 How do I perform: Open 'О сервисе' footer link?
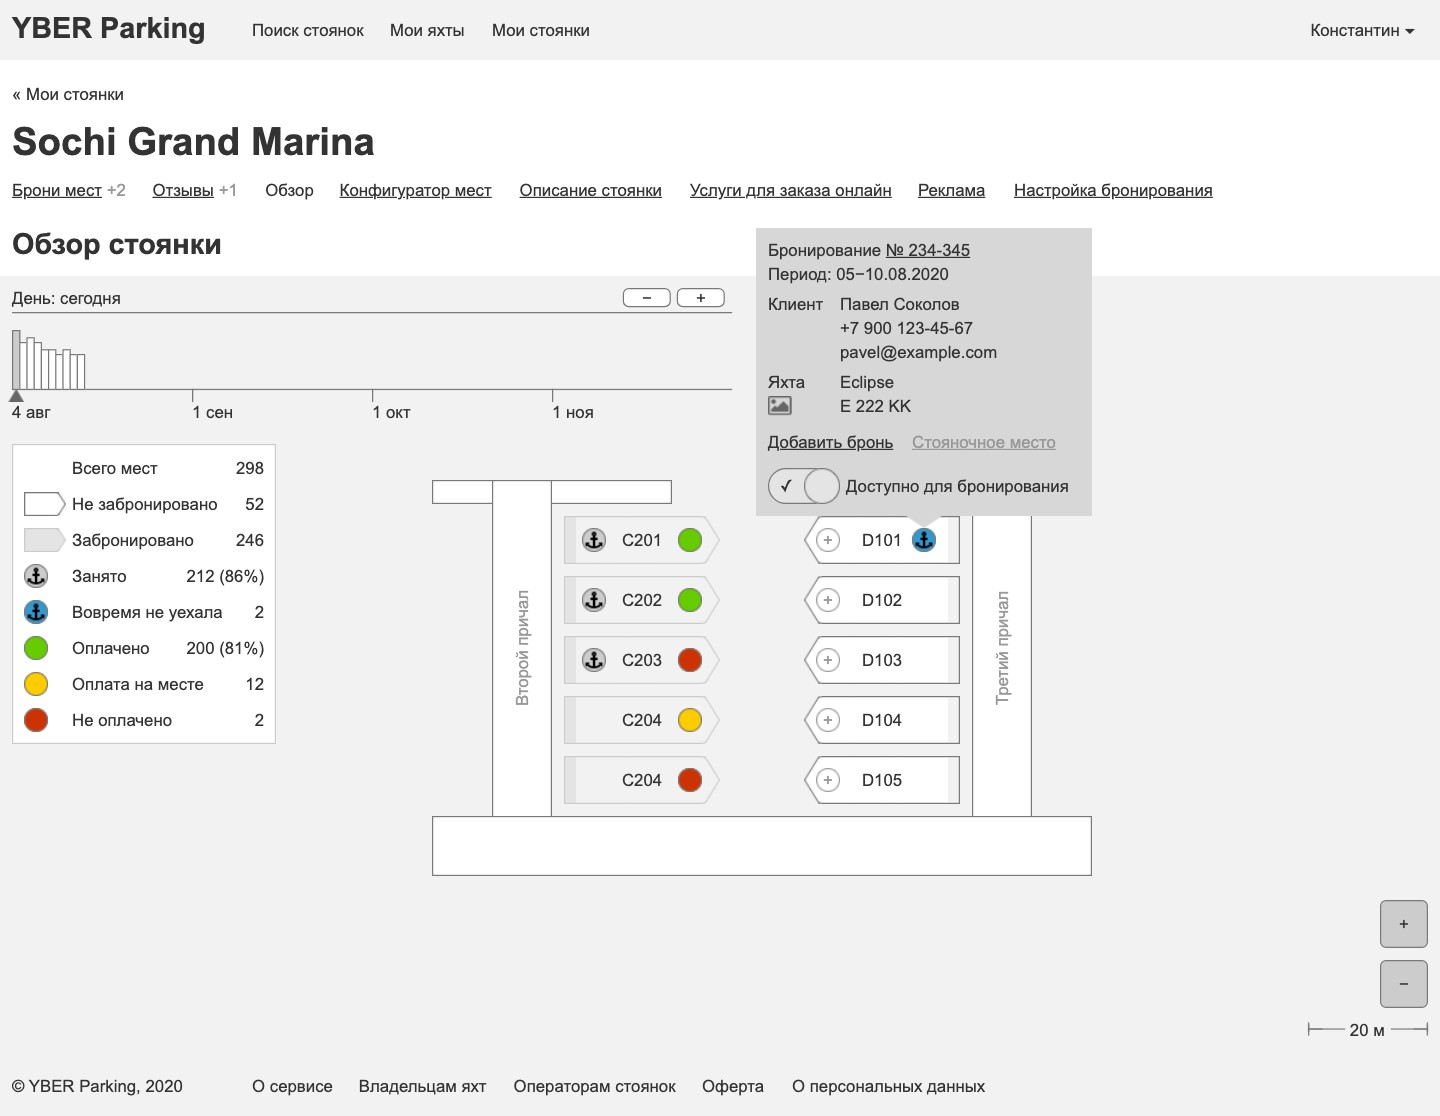pyautogui.click(x=292, y=1086)
